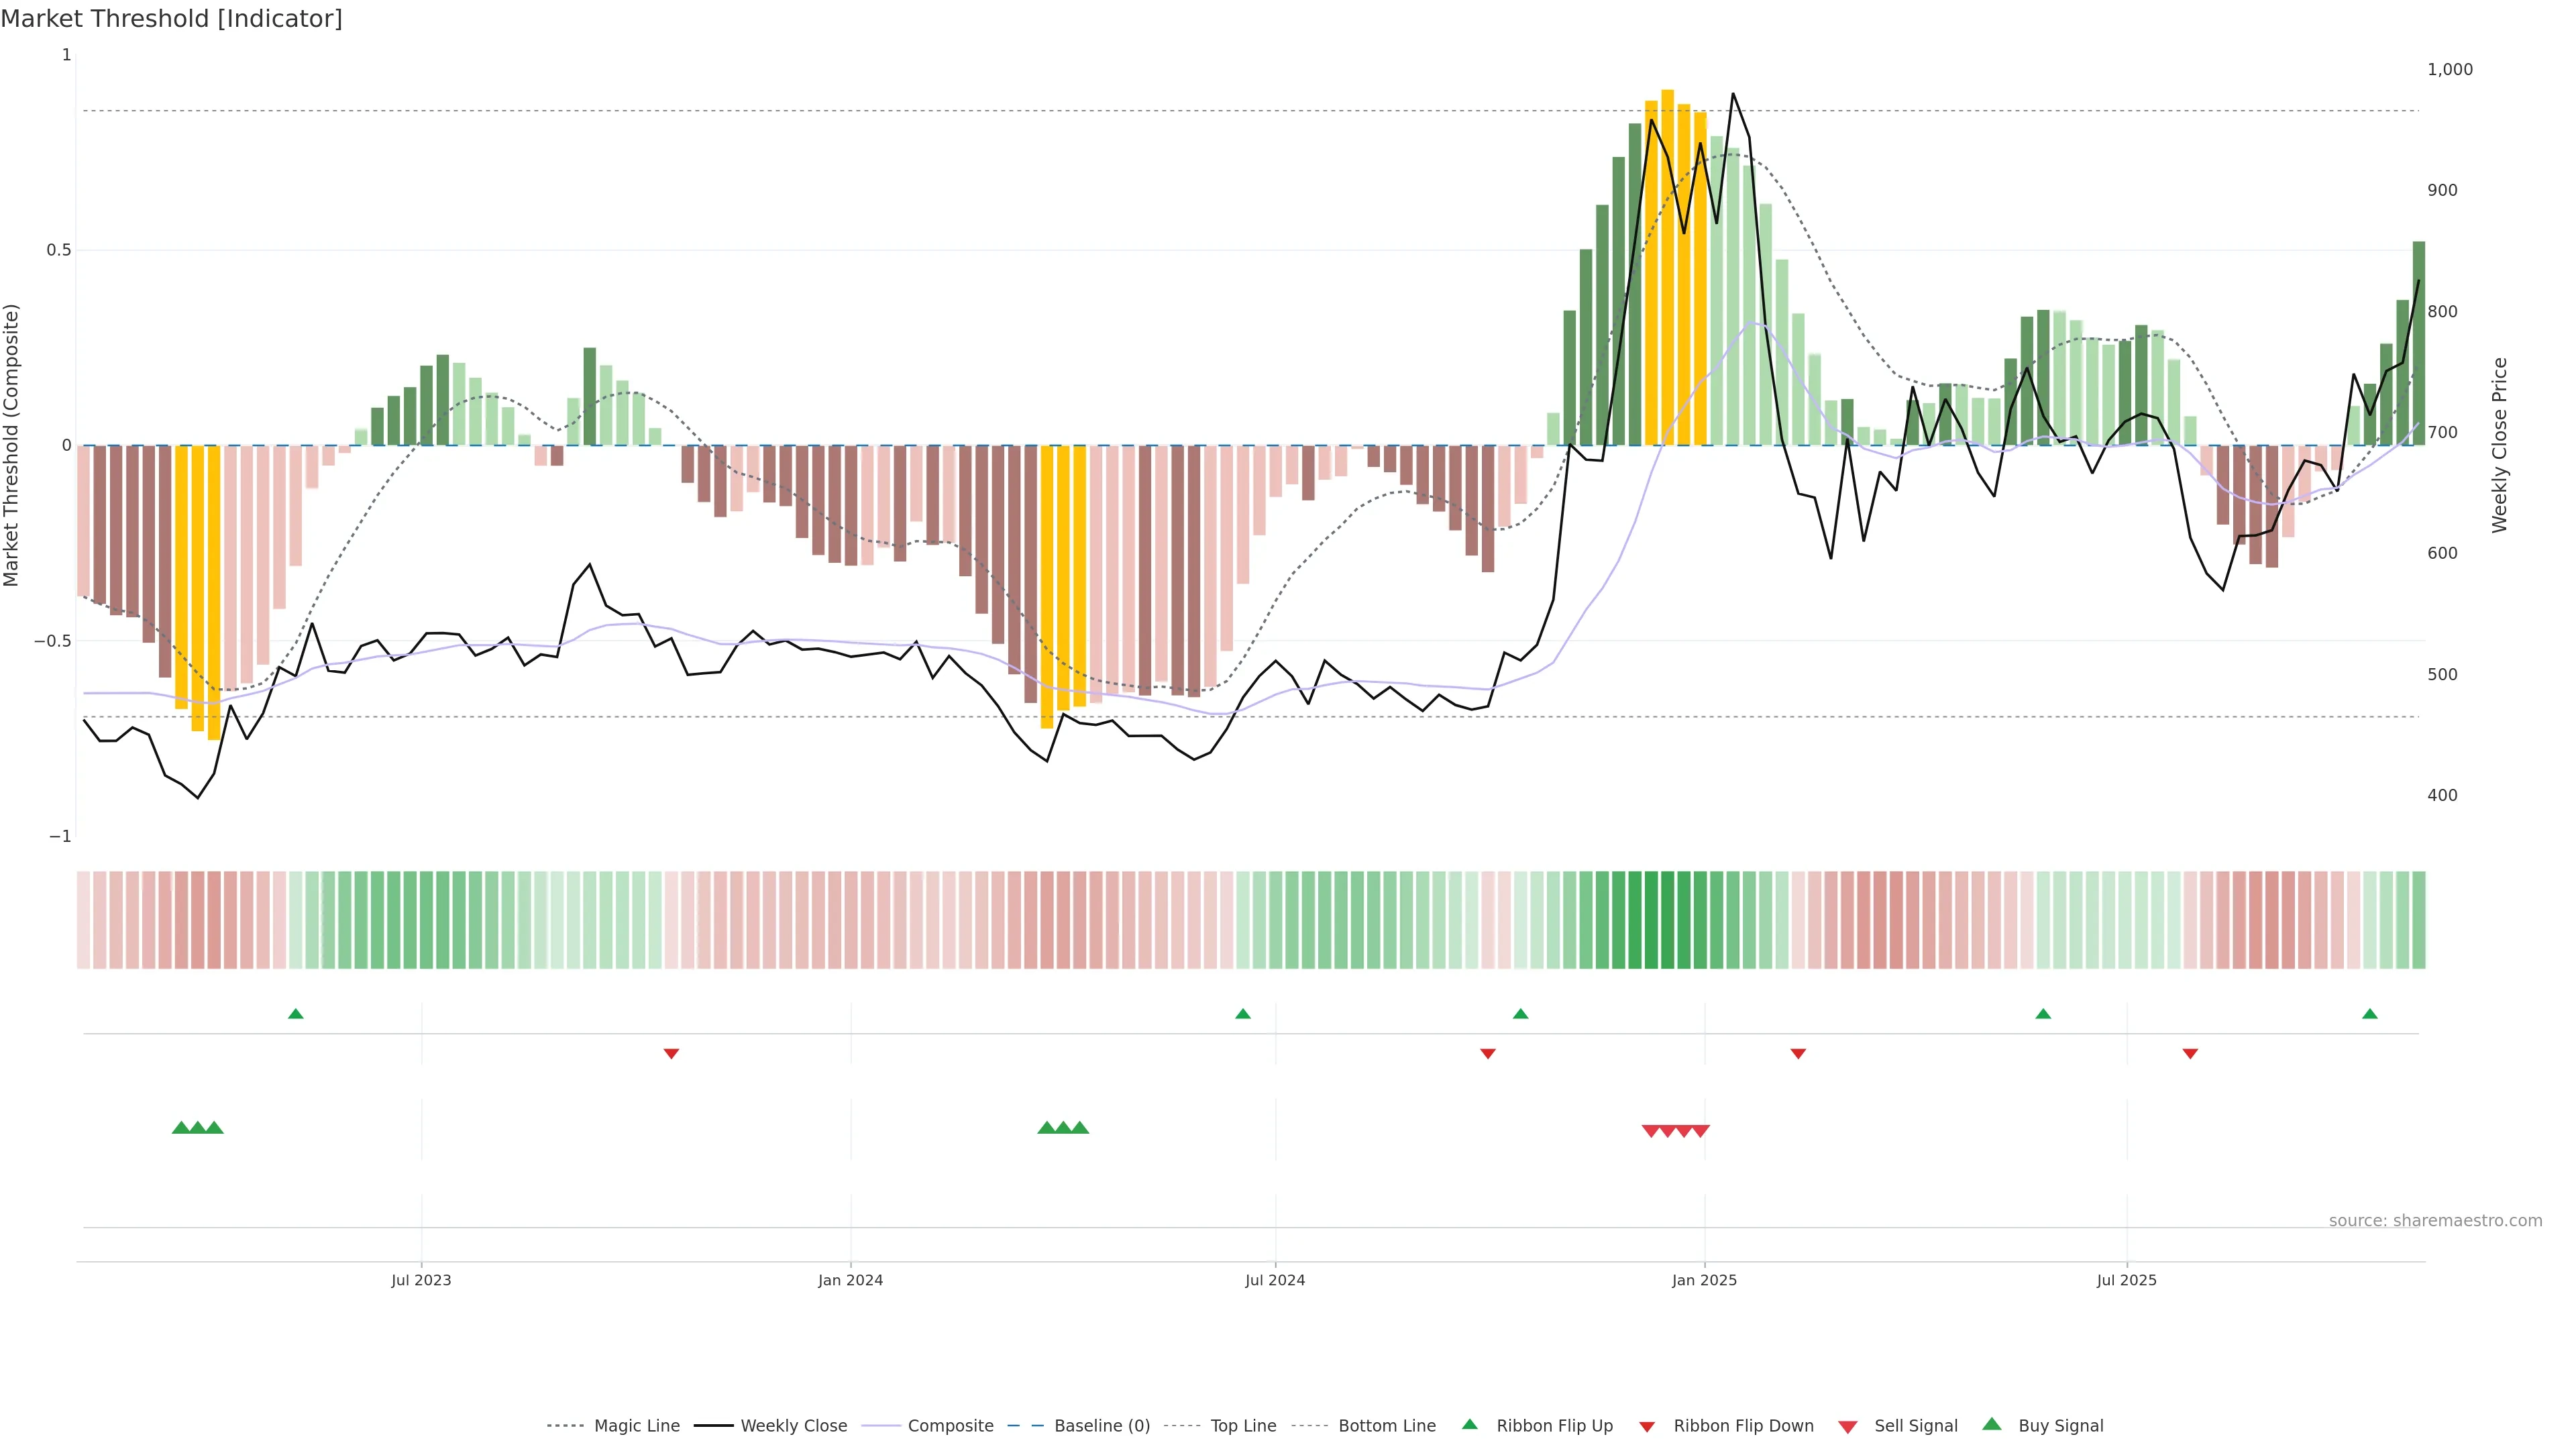This screenshot has height=1449, width=2576.
Task: Click Top Line legend entry
Action: click(1243, 1426)
